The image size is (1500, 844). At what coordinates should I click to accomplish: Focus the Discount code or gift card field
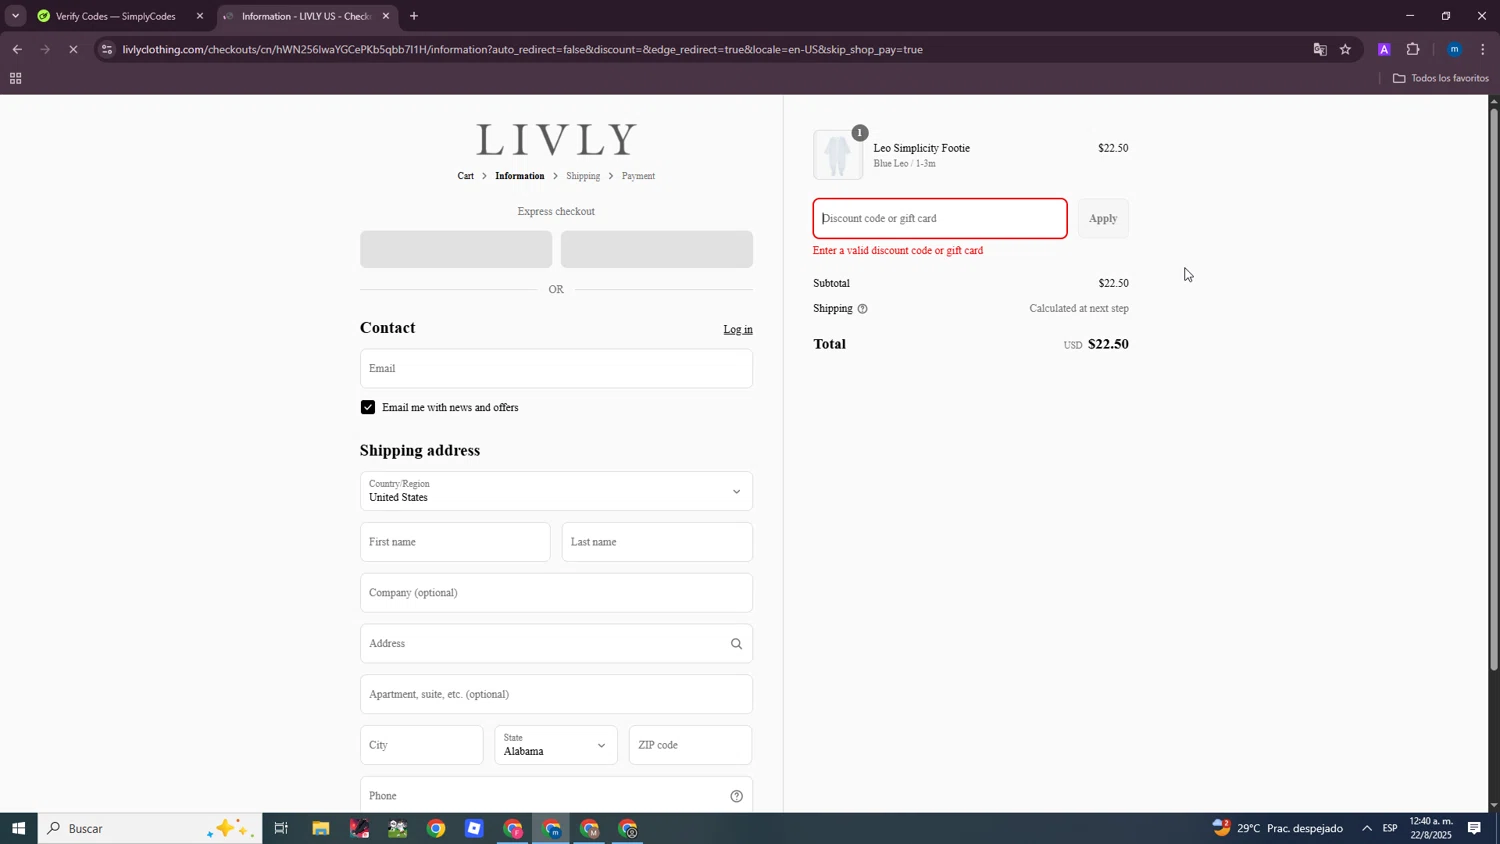pyautogui.click(x=940, y=219)
